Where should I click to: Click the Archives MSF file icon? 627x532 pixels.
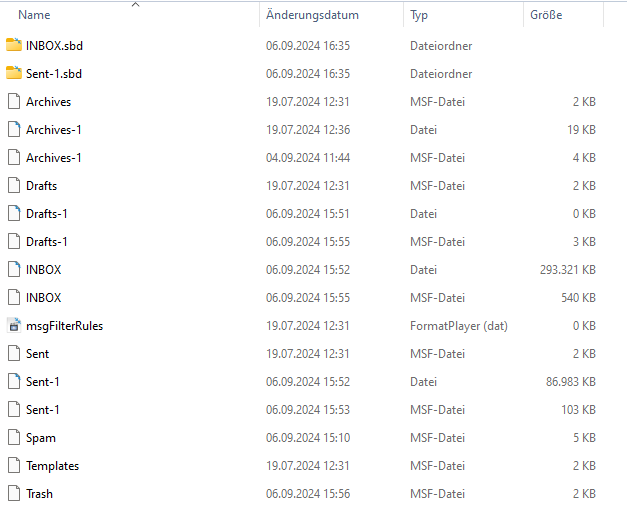point(13,101)
